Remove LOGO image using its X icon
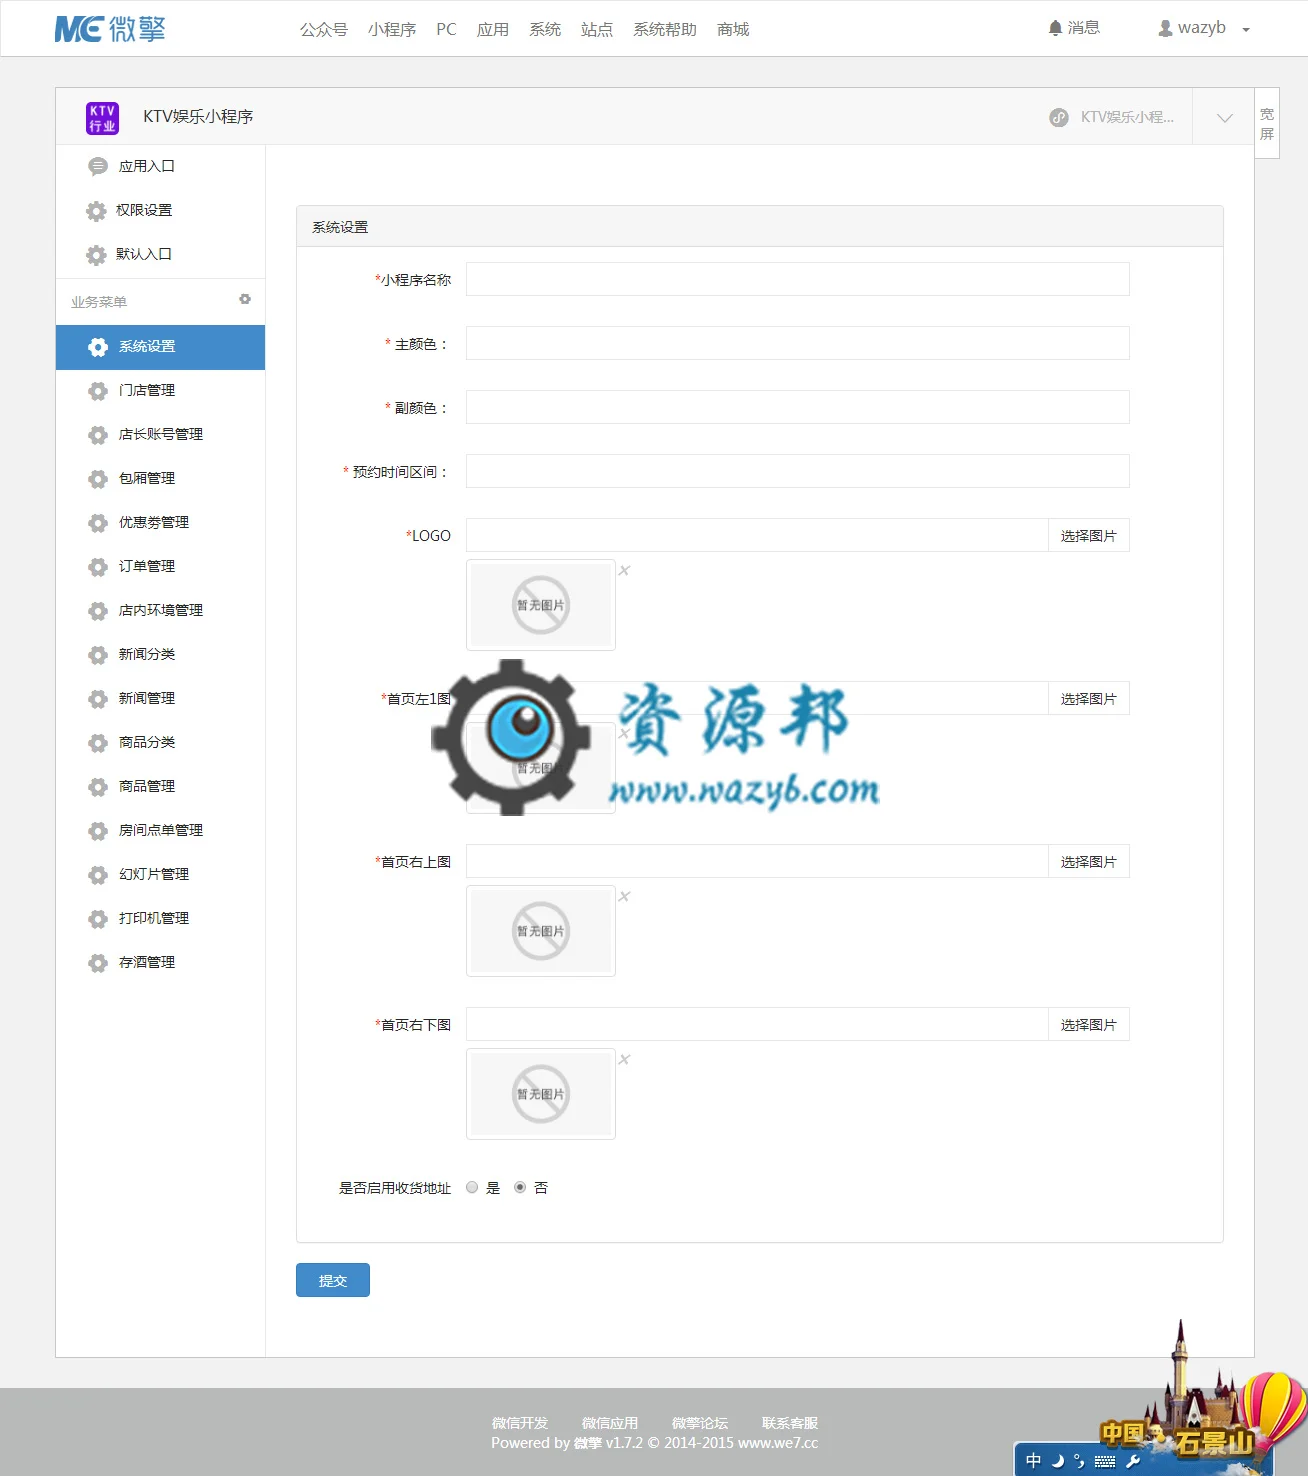Viewport: 1308px width, 1476px height. 624,570
